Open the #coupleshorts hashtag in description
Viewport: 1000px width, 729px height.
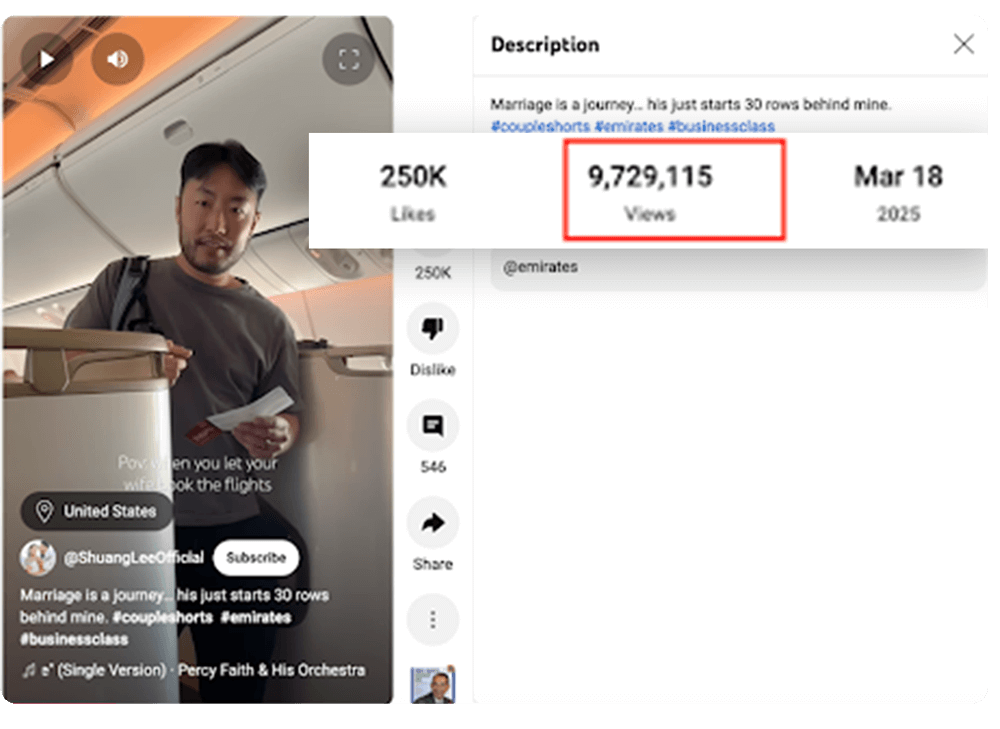click(540, 126)
